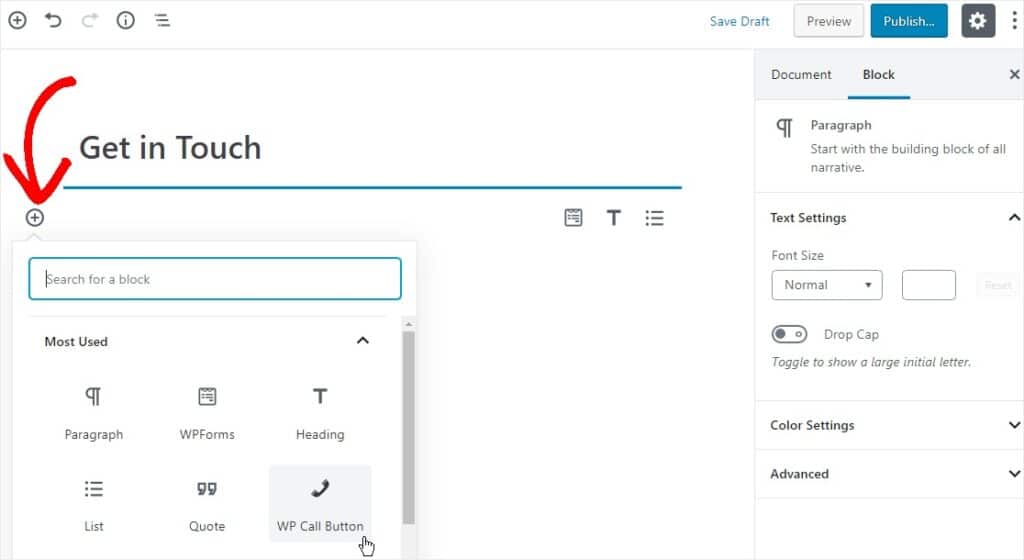Screen dimensions: 1024x560
Task: Pick the List block in Most Used
Action: 94,503
